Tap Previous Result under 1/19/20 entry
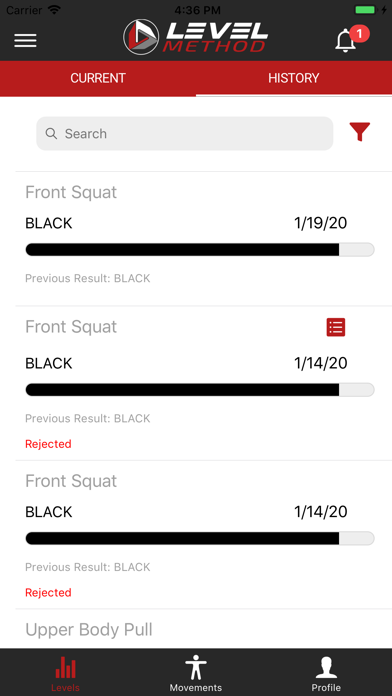Viewport: 392px width, 696px height. click(87, 278)
